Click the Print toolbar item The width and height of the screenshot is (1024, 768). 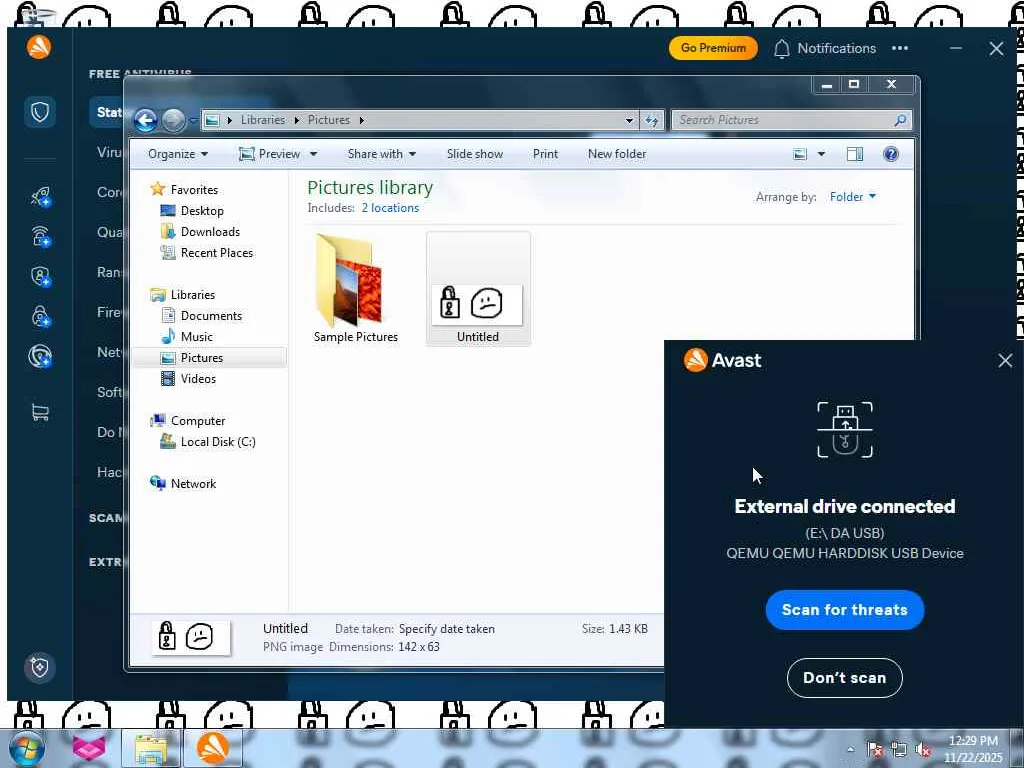pos(545,154)
